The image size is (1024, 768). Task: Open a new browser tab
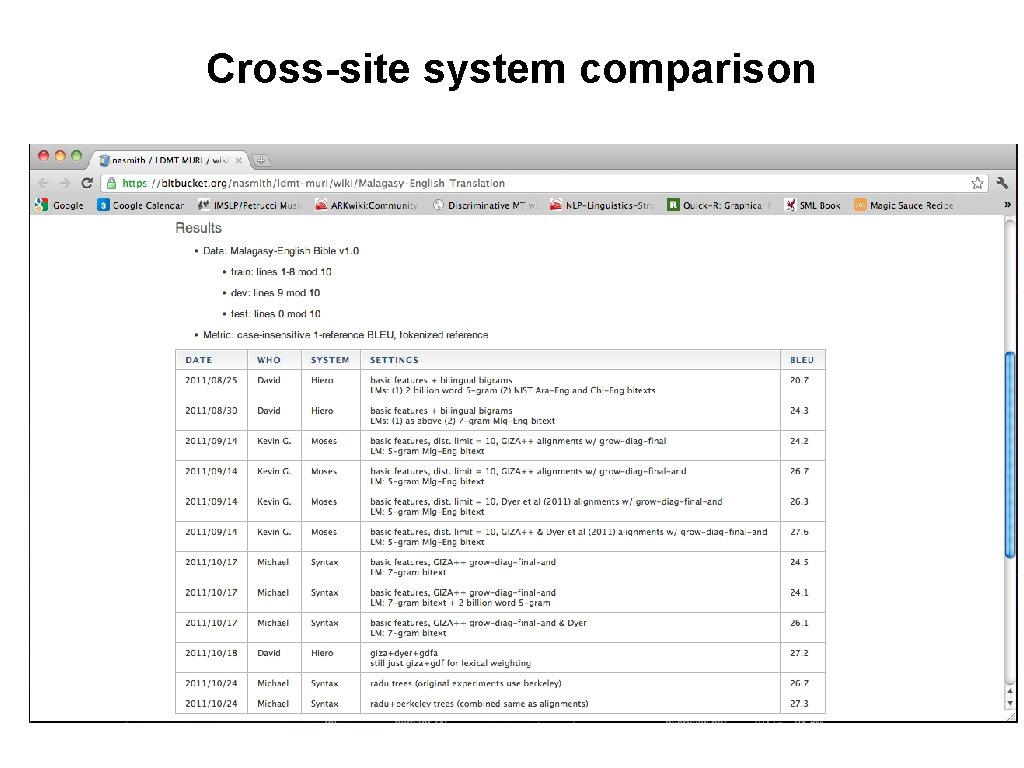point(259,160)
